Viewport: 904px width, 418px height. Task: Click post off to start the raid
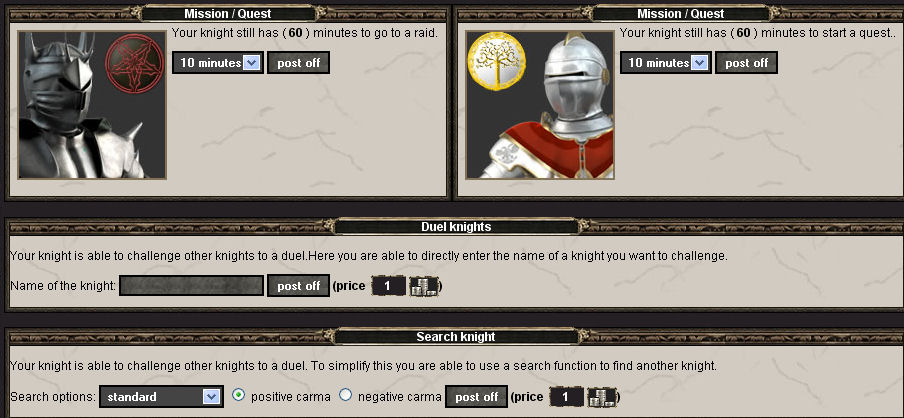299,63
